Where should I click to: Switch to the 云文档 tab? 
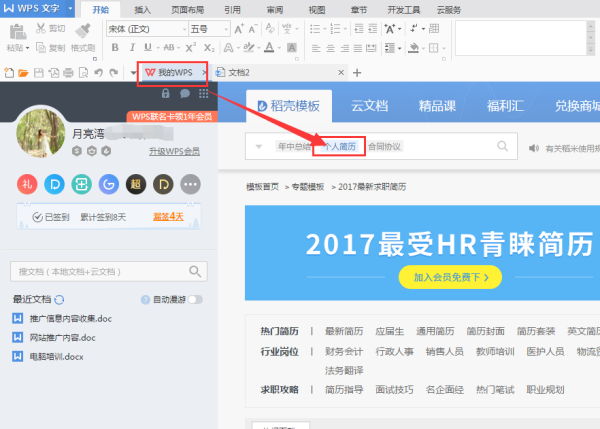[369, 106]
